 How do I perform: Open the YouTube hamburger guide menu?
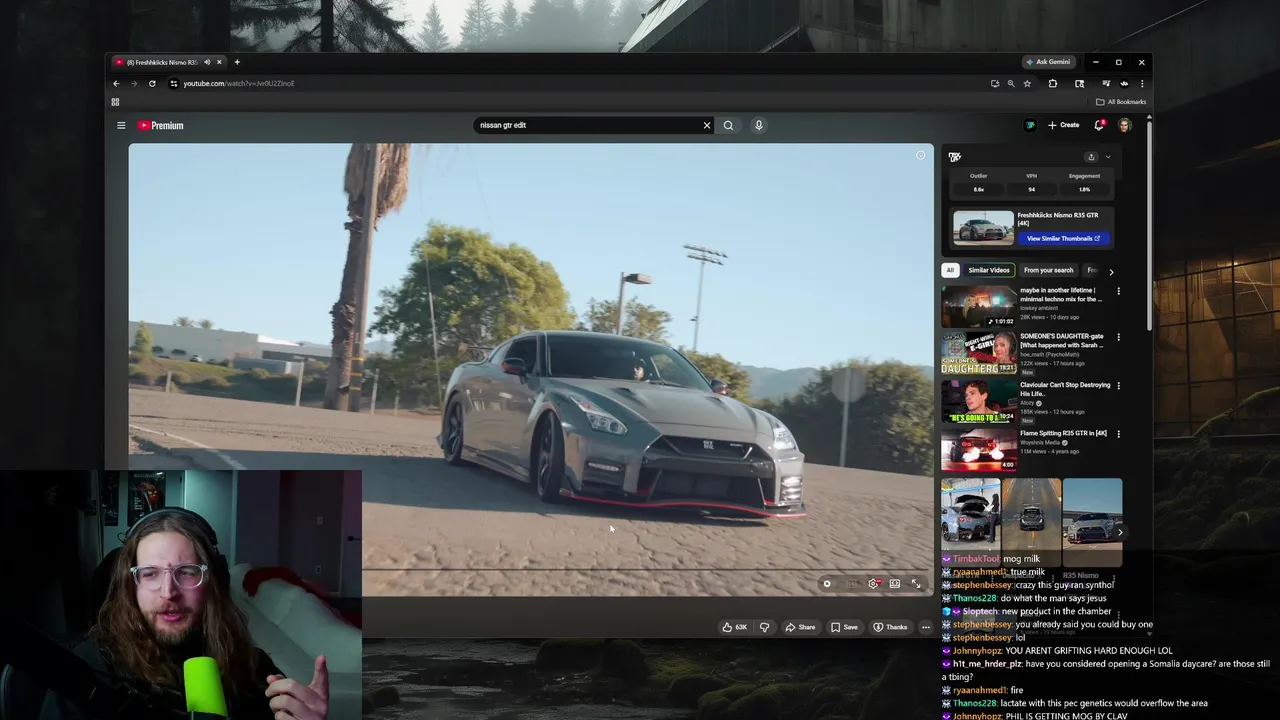121,125
